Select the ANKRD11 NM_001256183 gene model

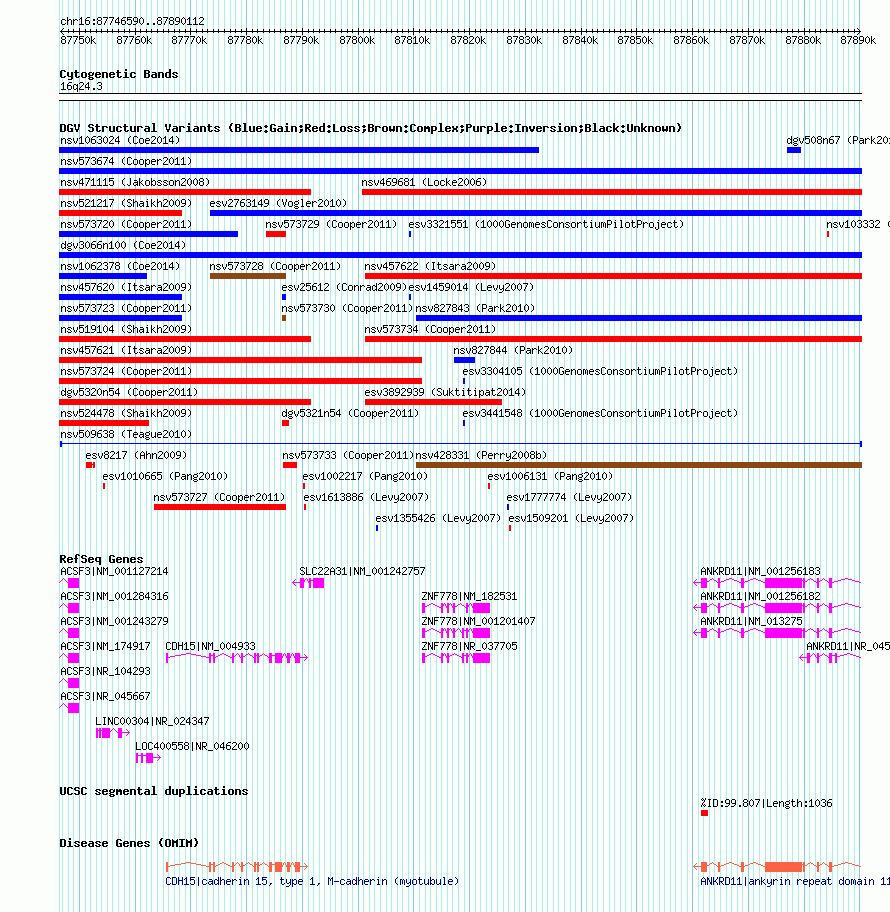point(777,583)
